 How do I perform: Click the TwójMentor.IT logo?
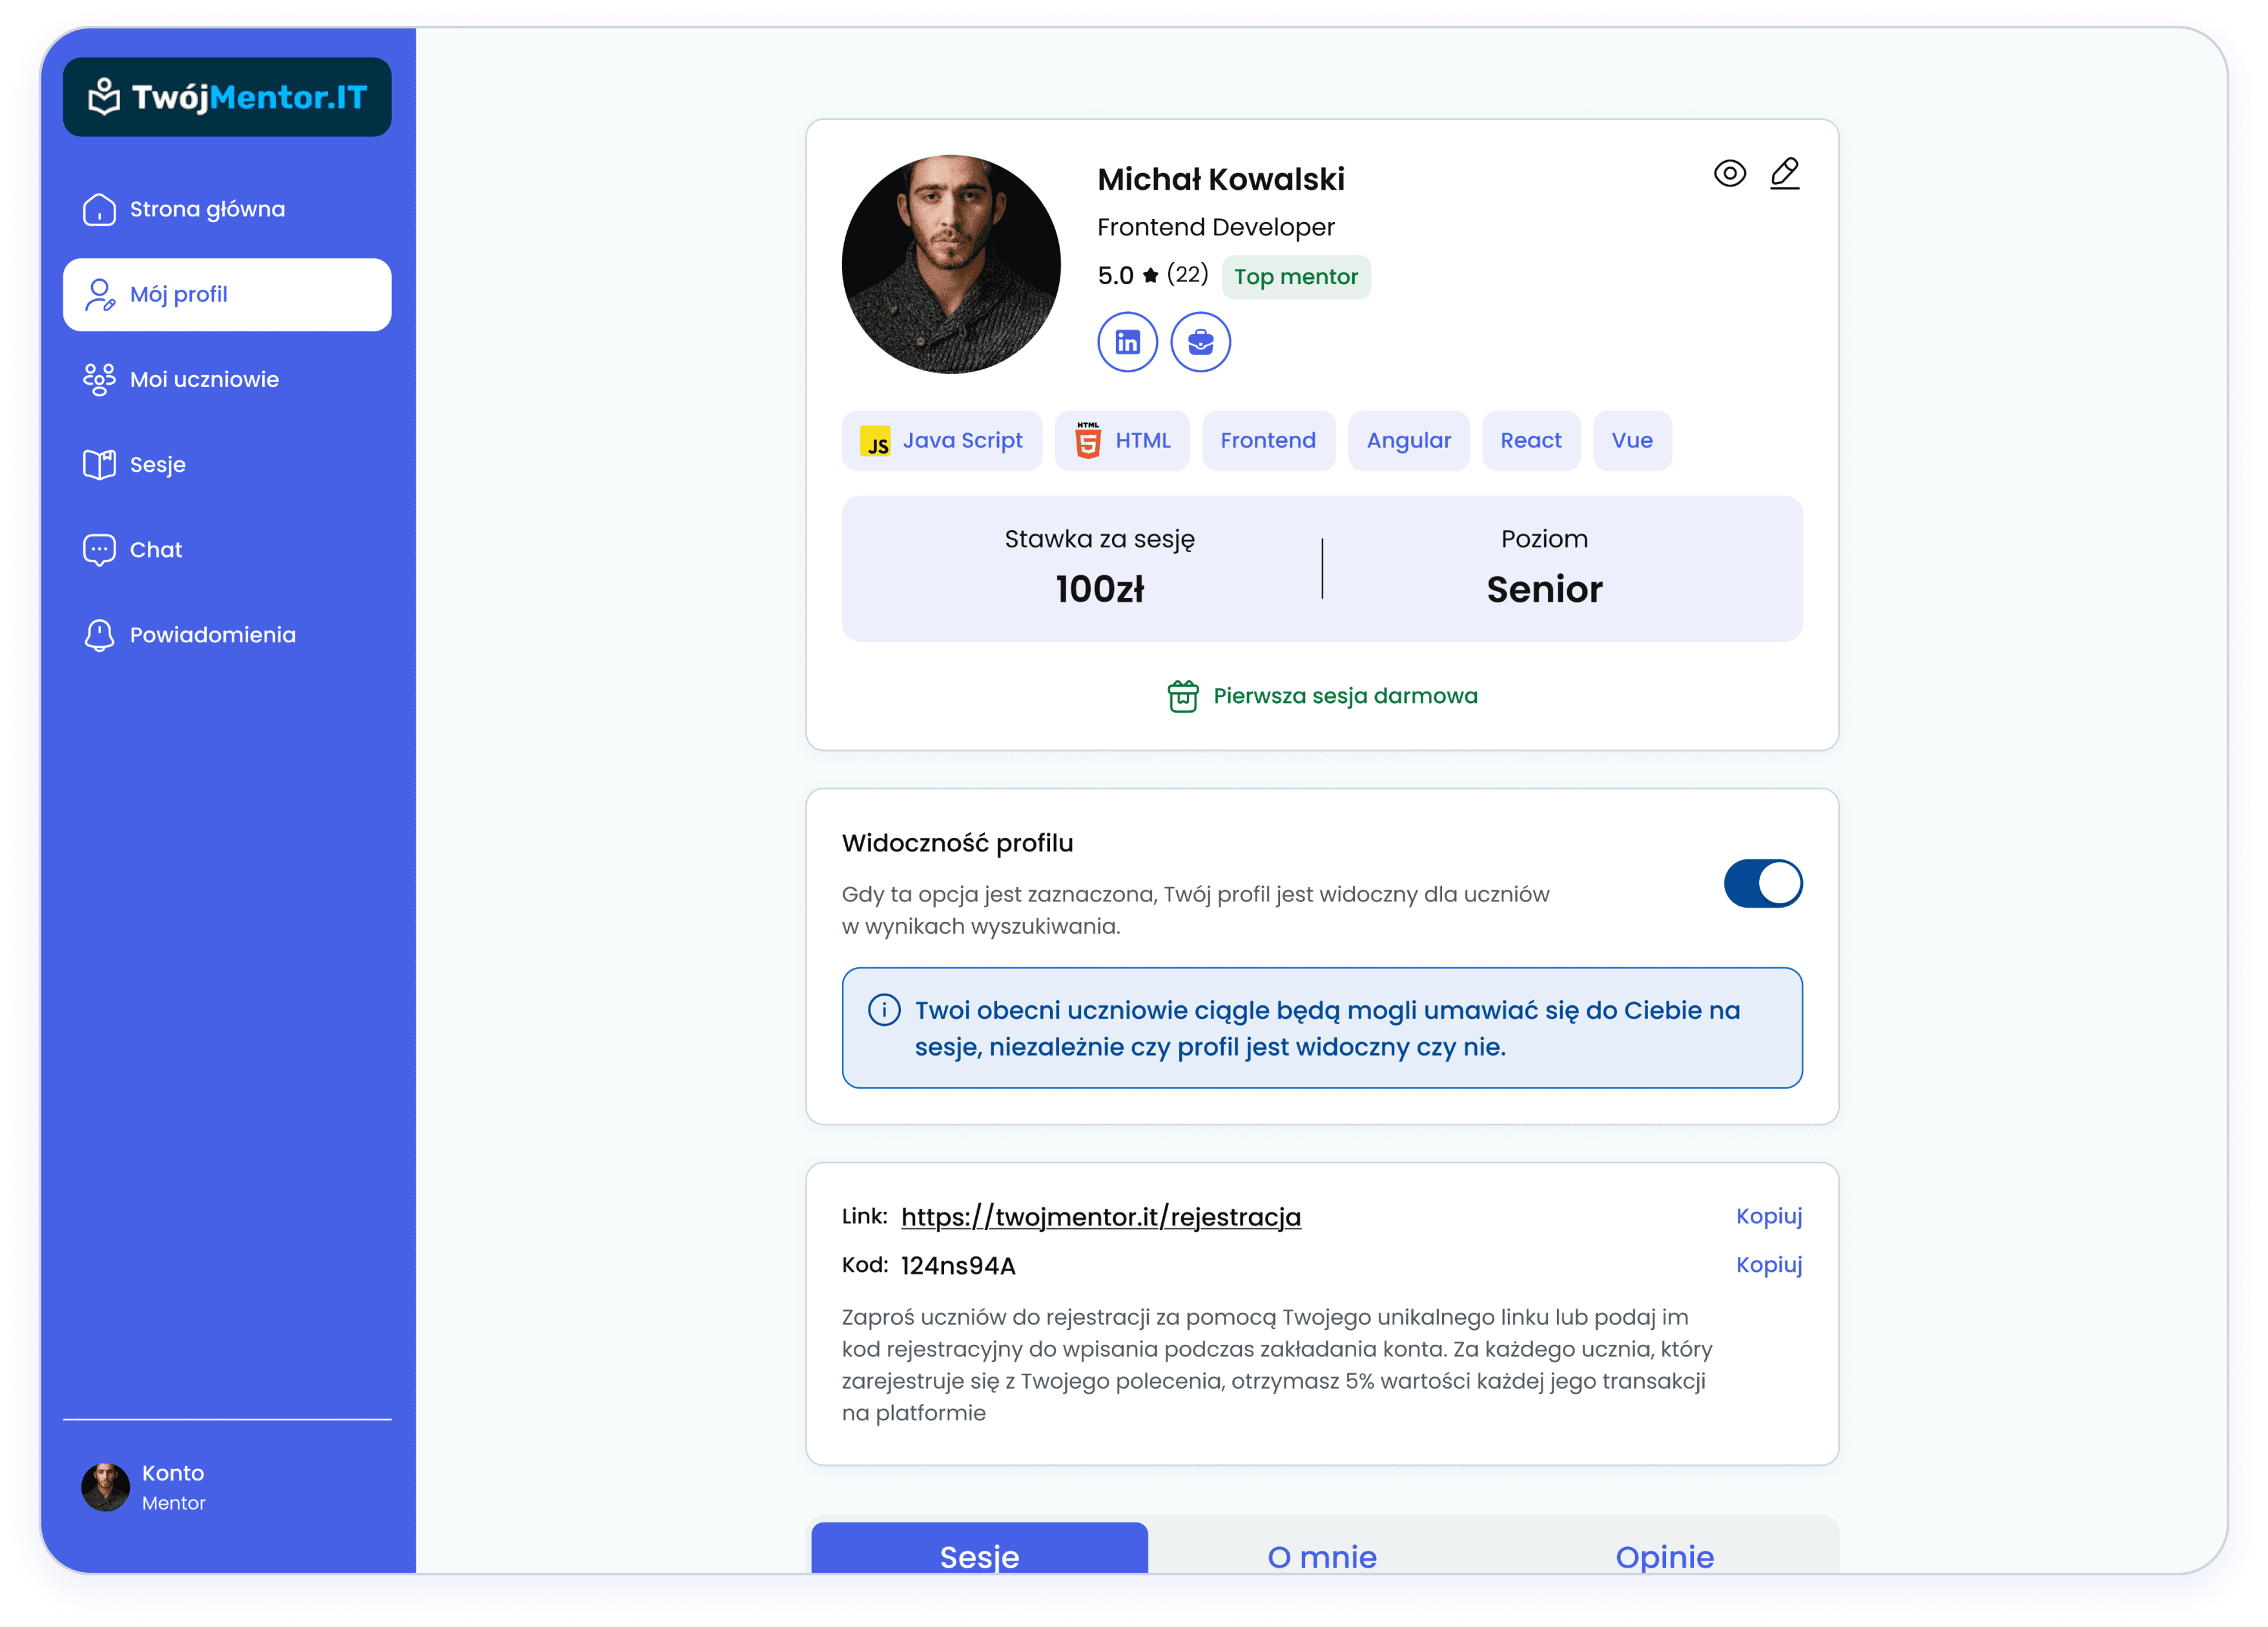pyautogui.click(x=227, y=97)
